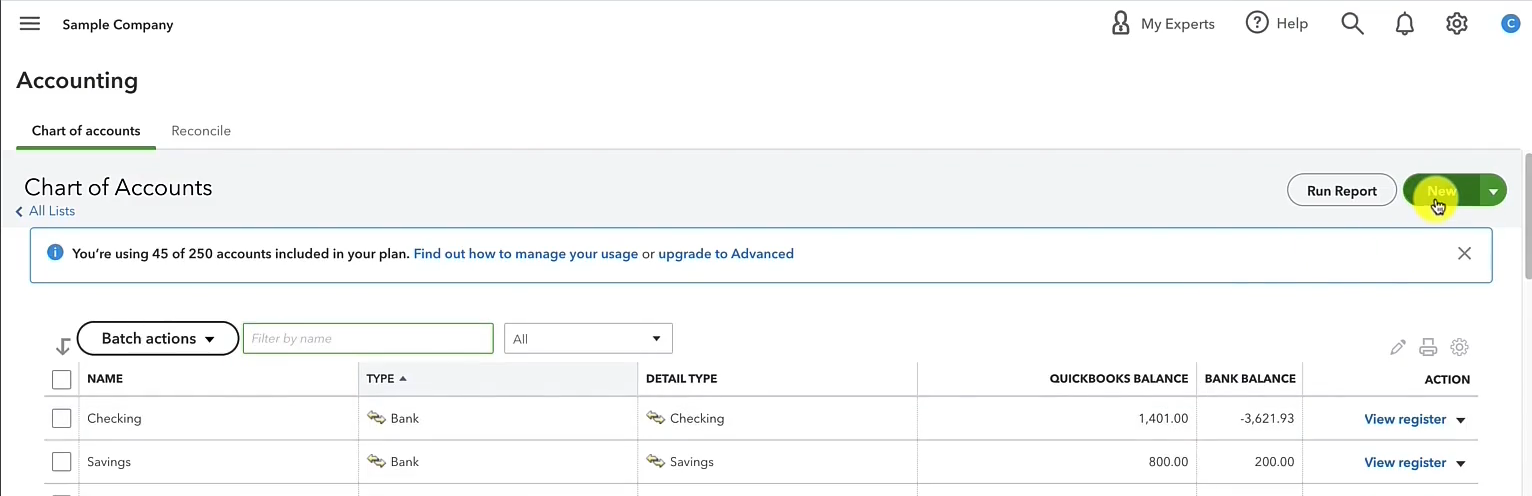Dismiss the account usage banner
Image resolution: width=1532 pixels, height=496 pixels.
click(x=1464, y=254)
